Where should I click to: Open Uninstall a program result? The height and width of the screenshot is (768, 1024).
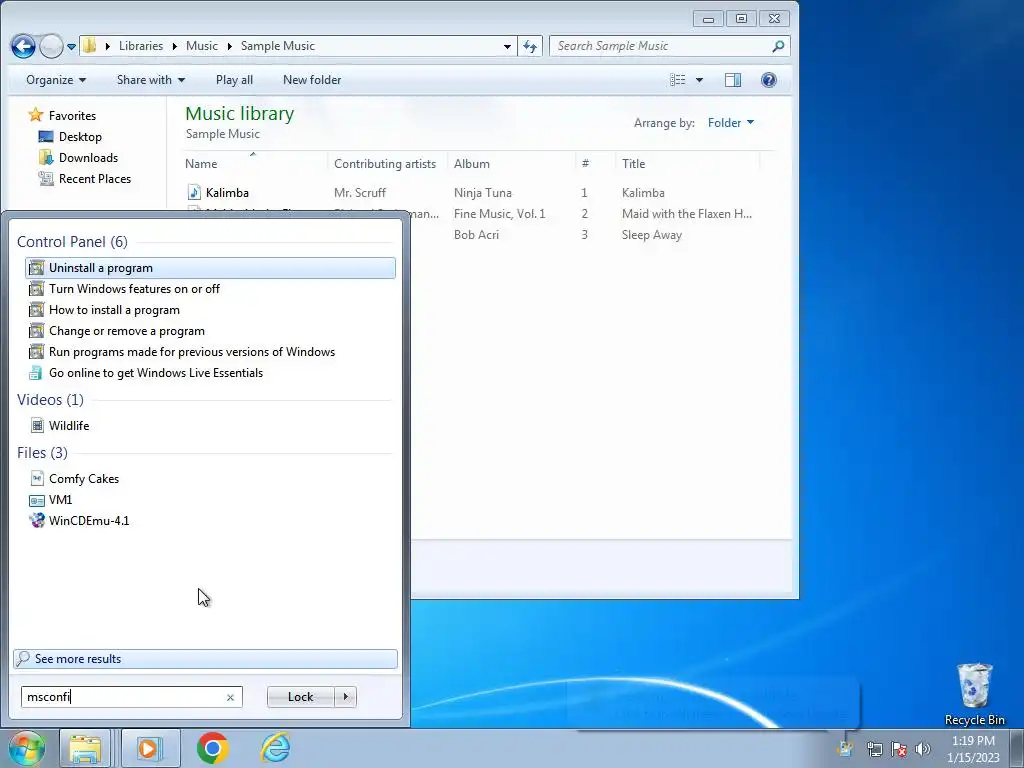(x=210, y=268)
